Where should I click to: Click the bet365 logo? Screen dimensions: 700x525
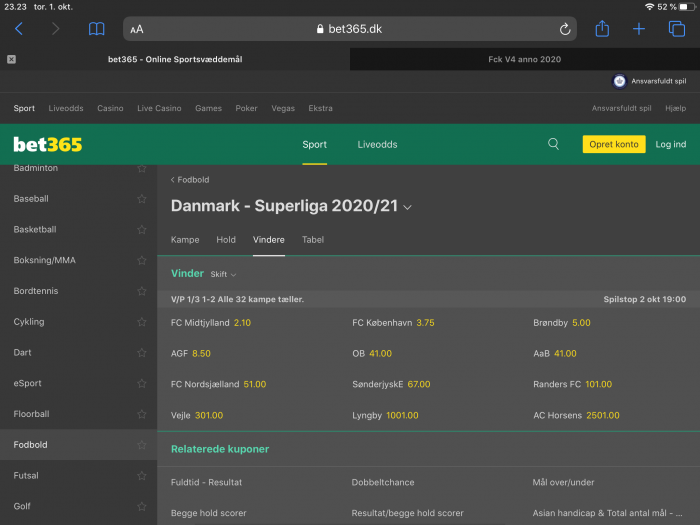tap(48, 144)
